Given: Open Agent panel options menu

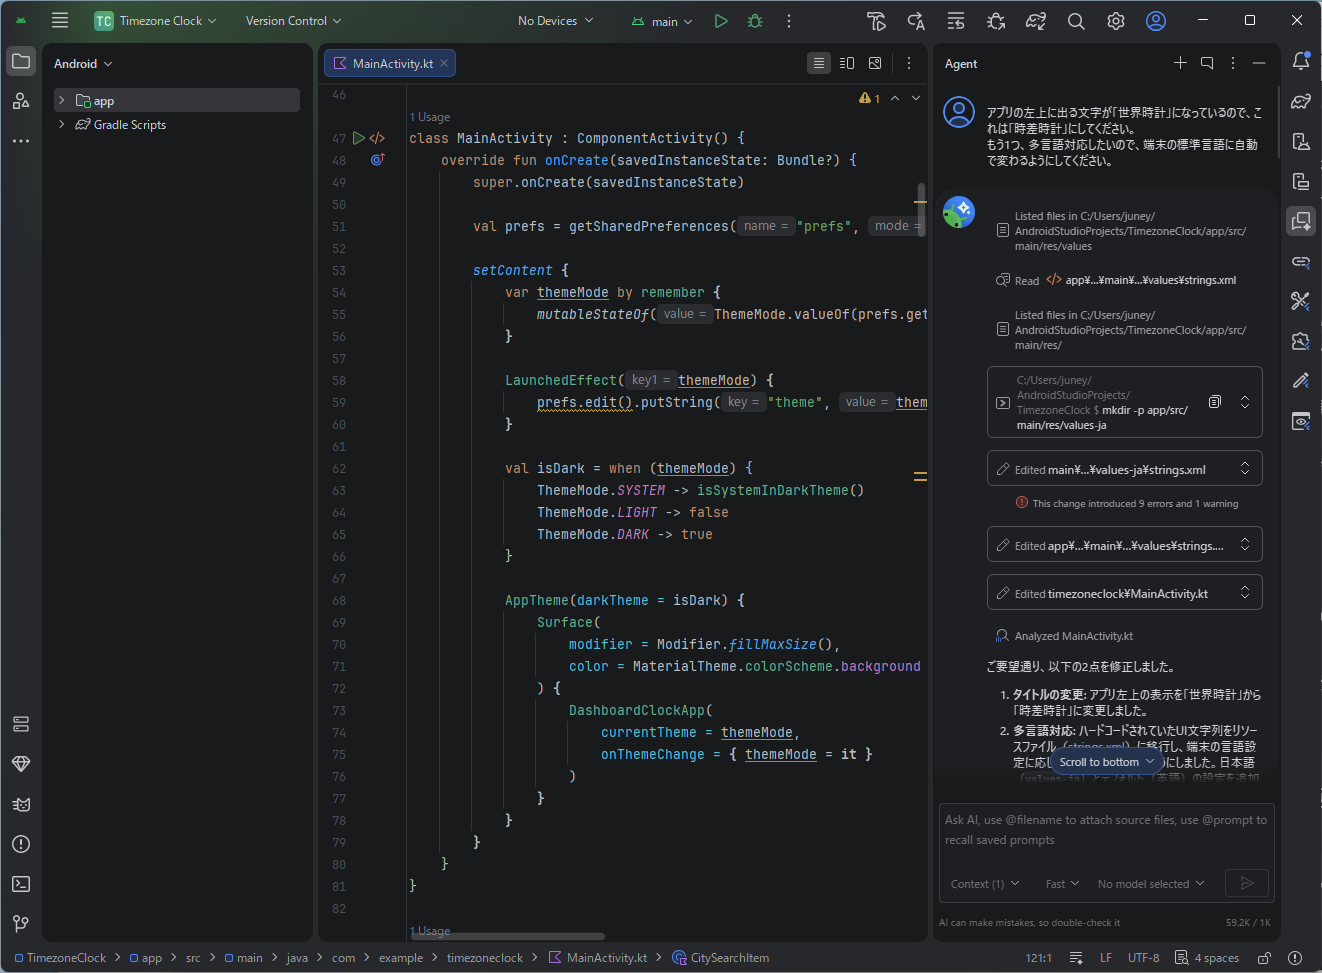Looking at the screenshot, I should coord(1233,63).
